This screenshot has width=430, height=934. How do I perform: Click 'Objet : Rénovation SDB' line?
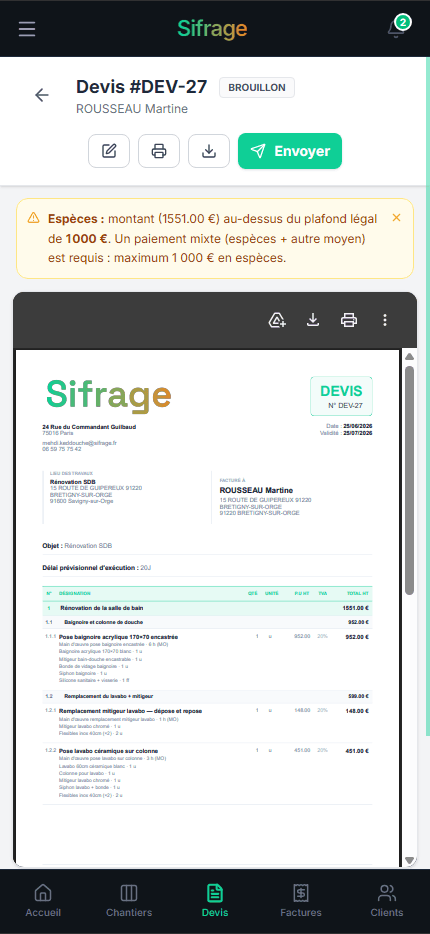click(x=77, y=545)
